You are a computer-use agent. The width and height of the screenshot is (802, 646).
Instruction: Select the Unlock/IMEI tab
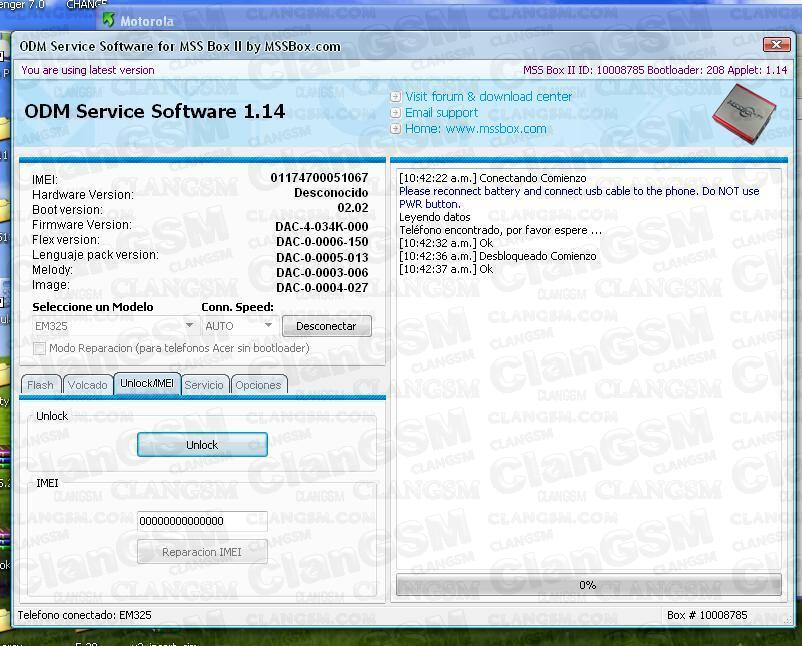pyautogui.click(x=147, y=384)
